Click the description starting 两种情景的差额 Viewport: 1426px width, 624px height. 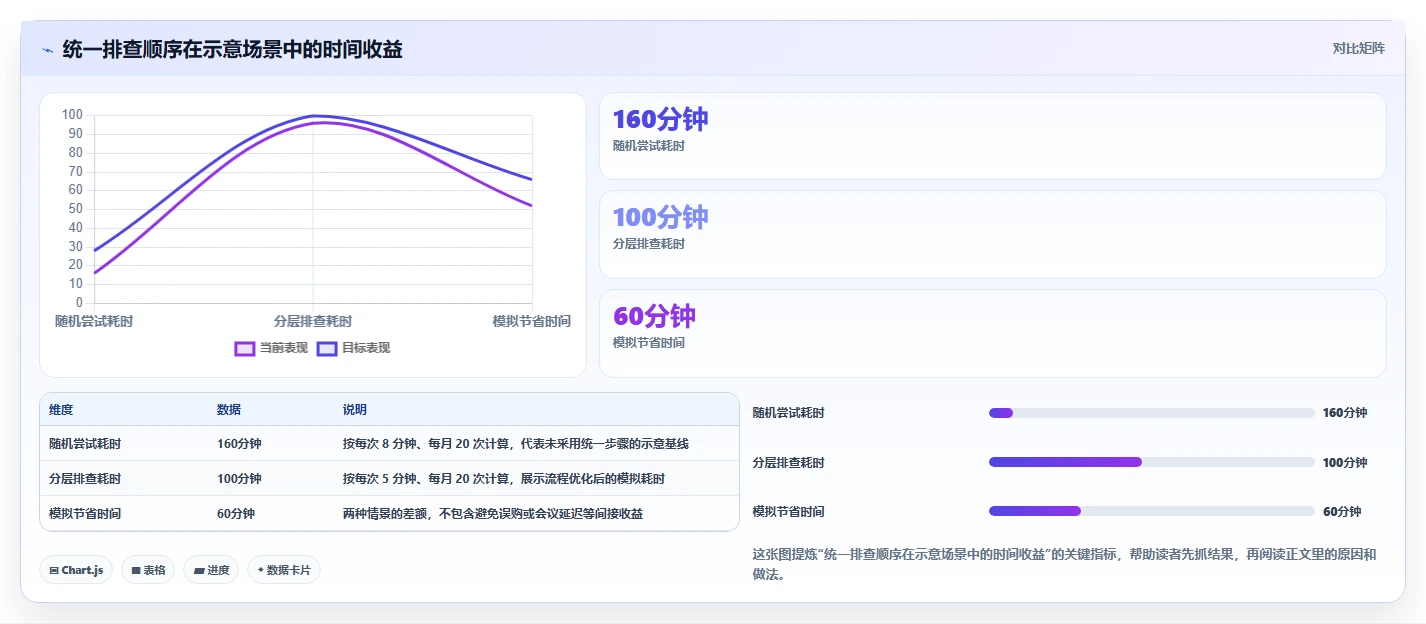(x=493, y=514)
